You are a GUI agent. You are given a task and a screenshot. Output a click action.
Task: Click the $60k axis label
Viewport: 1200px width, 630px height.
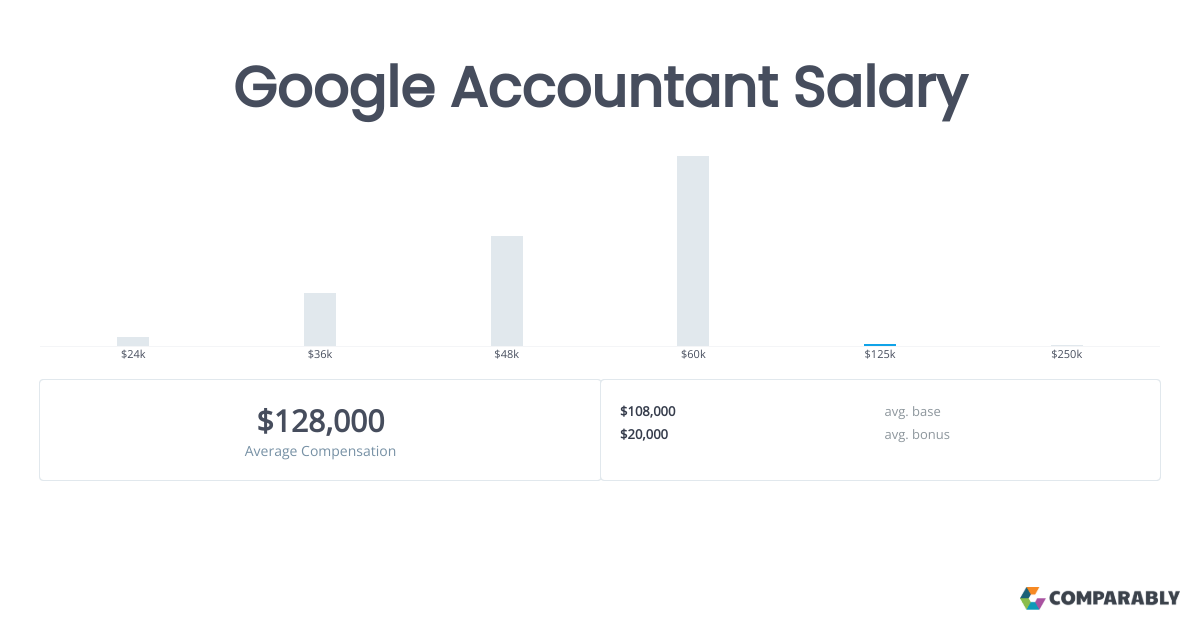(693, 355)
